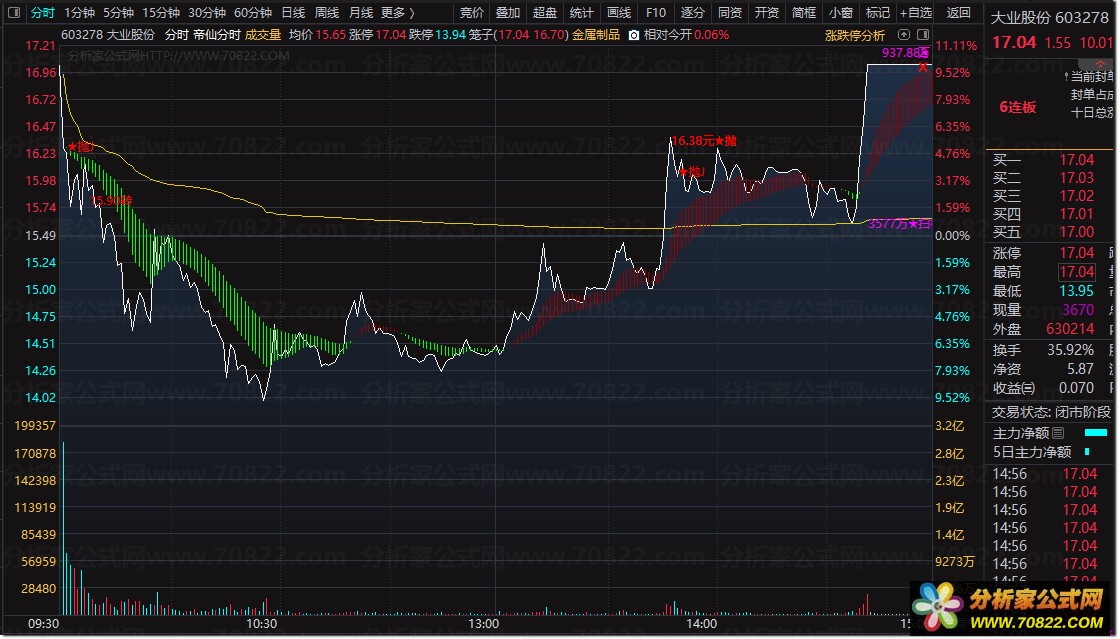Click the 主力净额 cyan bar

click(x=1096, y=433)
